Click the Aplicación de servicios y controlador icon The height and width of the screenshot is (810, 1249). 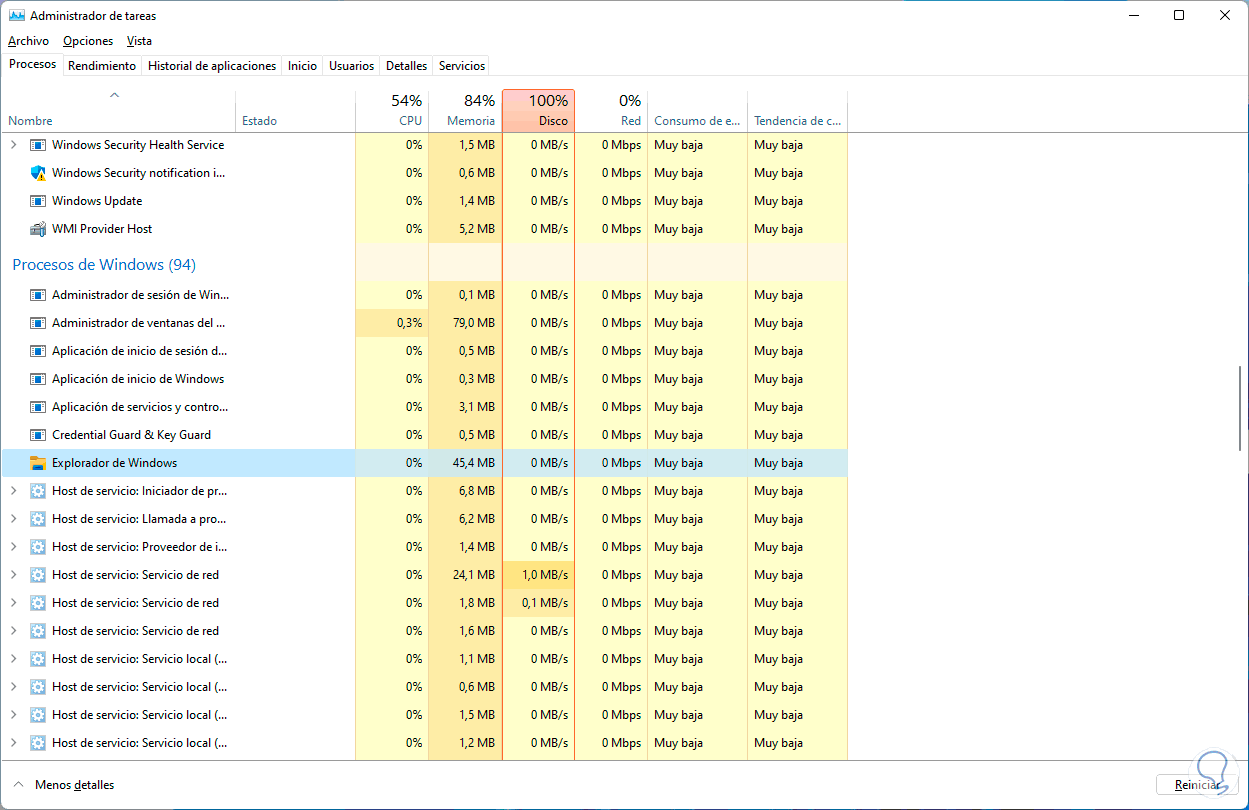tap(38, 407)
